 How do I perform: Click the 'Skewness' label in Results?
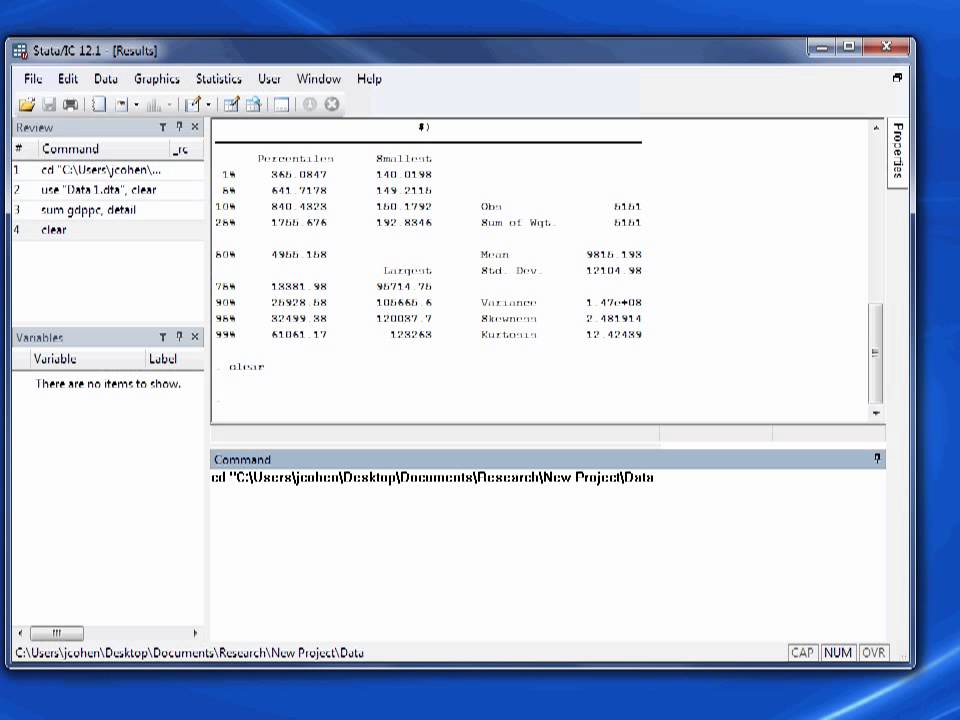(509, 318)
